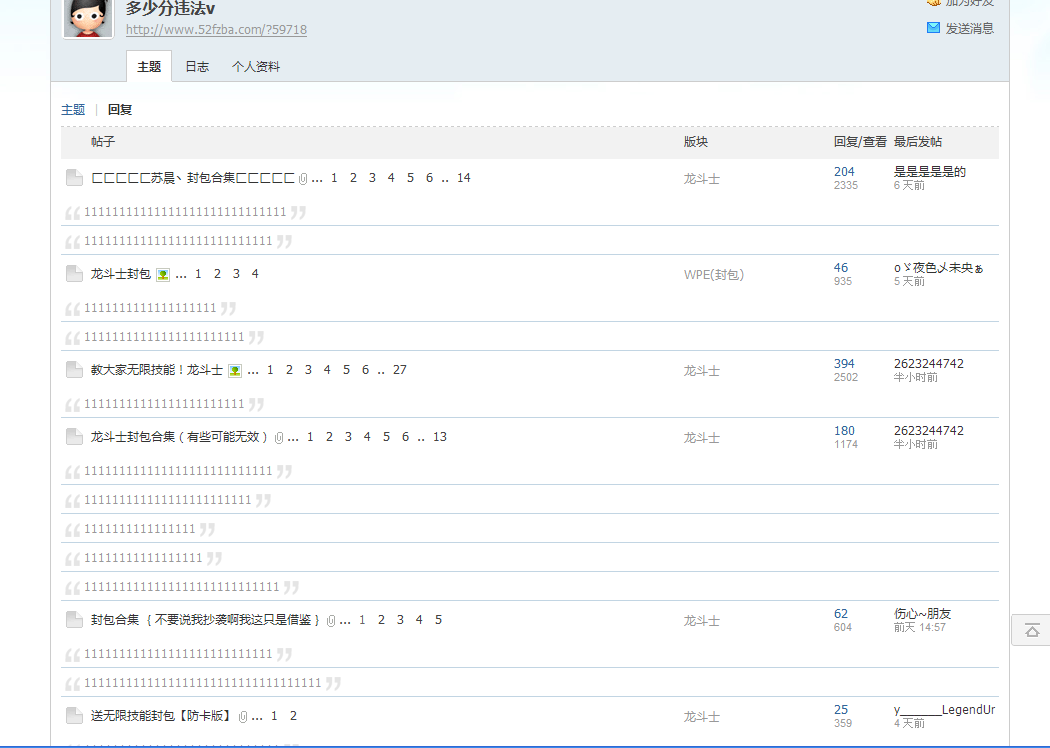
Task: Open 龙斗士 forum link in 教大家无限技能 row
Action: click(x=702, y=371)
